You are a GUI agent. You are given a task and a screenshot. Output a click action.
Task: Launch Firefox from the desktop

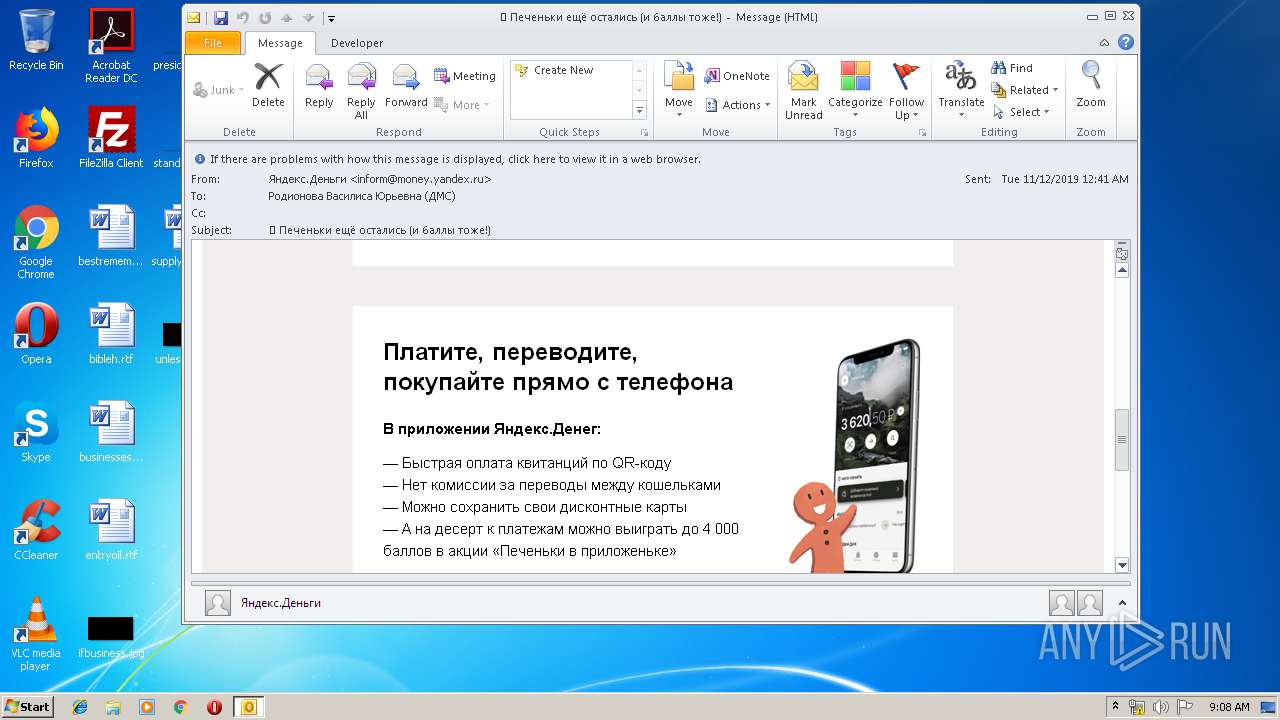pos(36,138)
